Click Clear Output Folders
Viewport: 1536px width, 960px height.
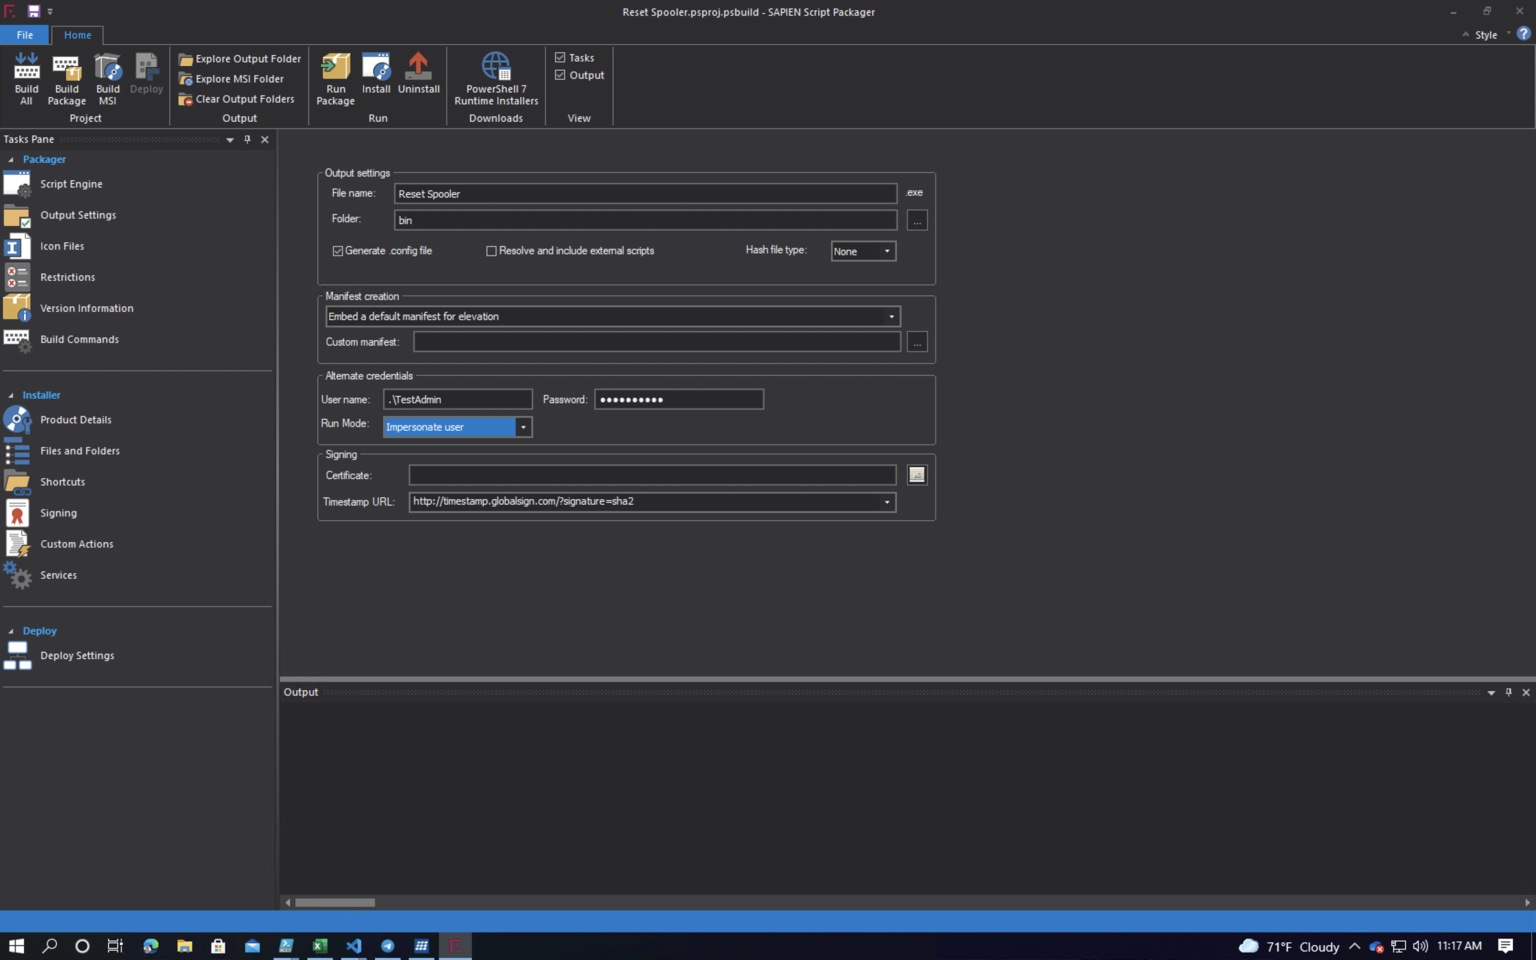[237, 99]
